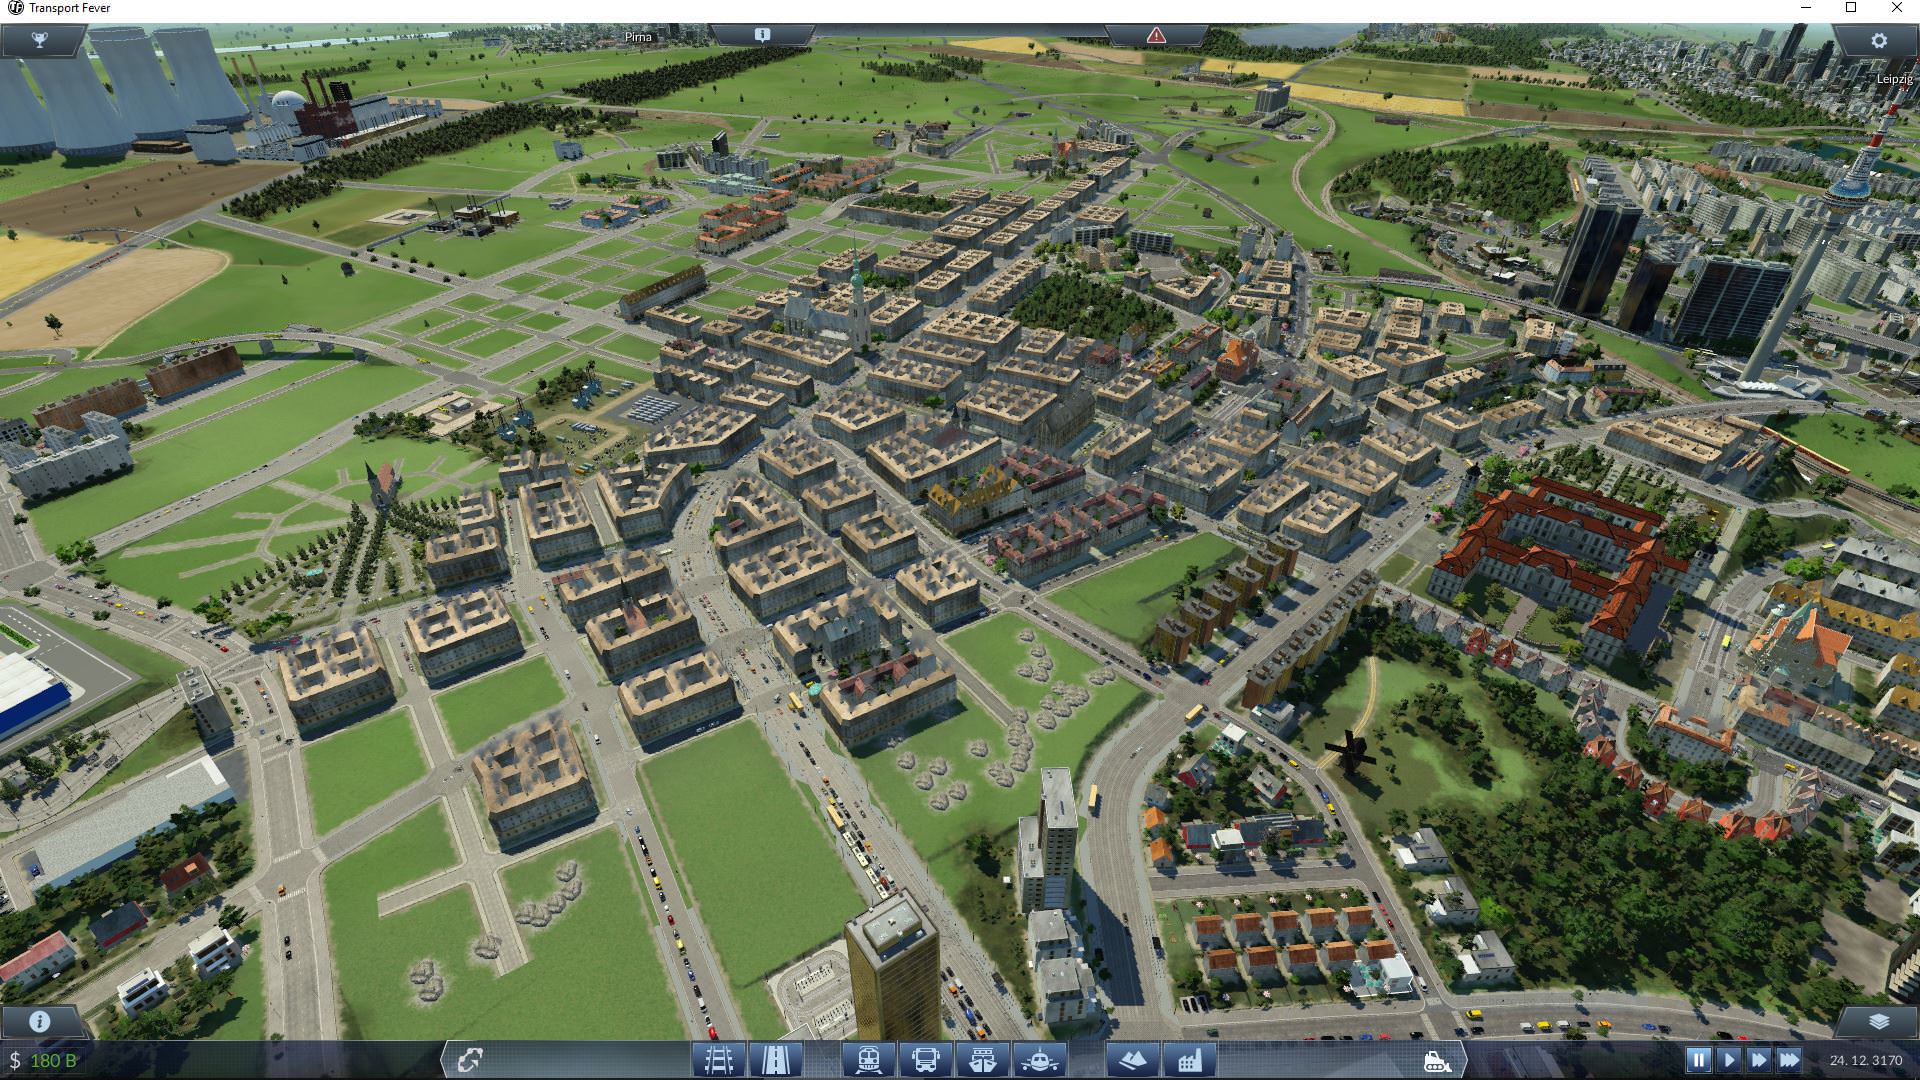This screenshot has height=1080, width=1920.
Task: Open the airplane management menu
Action: pos(1040,1059)
